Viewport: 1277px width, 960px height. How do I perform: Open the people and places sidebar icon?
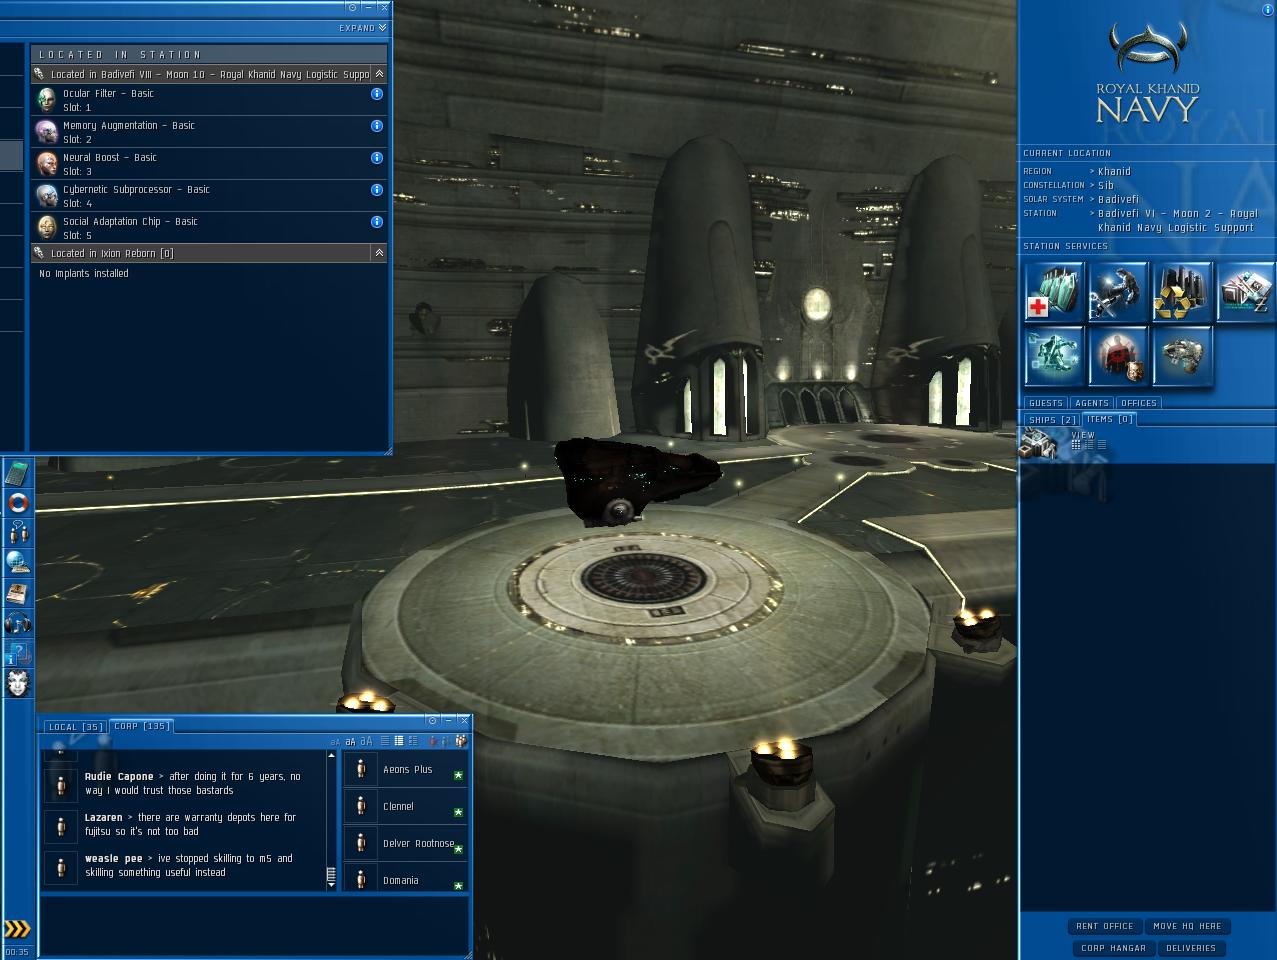tap(18, 532)
